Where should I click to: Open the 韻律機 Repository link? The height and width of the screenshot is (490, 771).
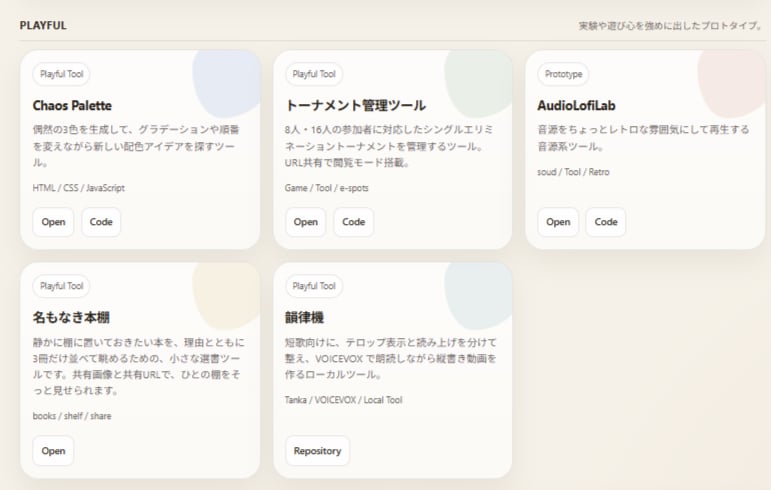pos(317,451)
